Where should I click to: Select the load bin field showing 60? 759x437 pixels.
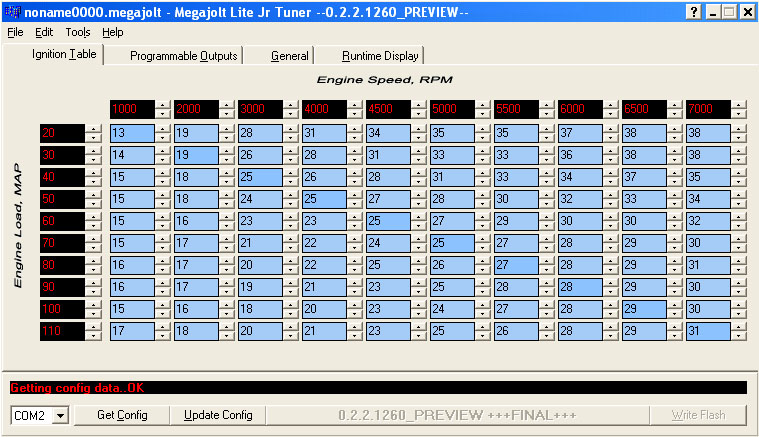click(62, 221)
